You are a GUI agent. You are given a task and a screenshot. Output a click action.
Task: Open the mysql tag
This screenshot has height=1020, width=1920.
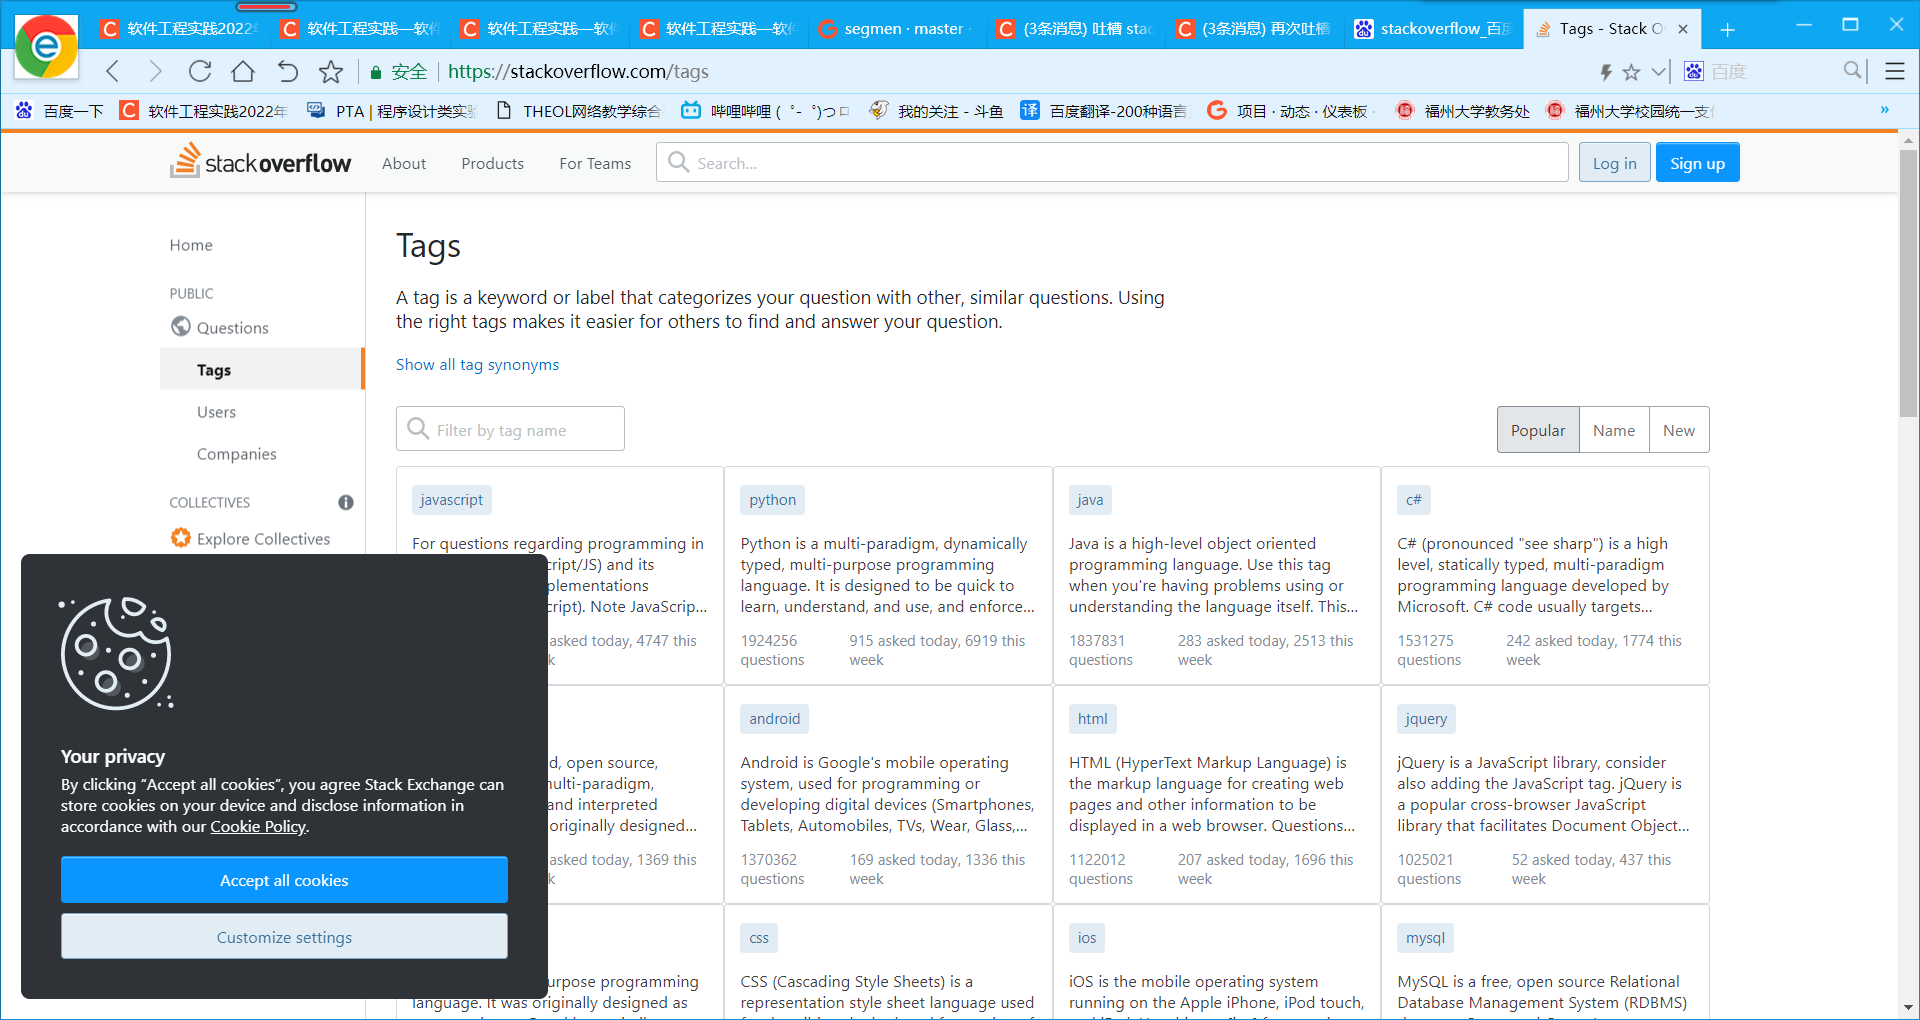(1425, 938)
